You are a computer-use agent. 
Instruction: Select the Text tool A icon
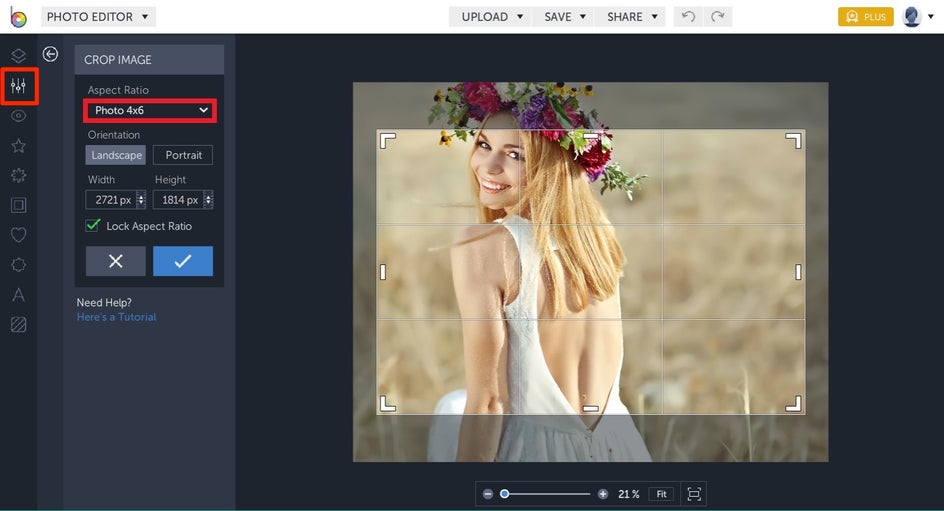pos(19,294)
